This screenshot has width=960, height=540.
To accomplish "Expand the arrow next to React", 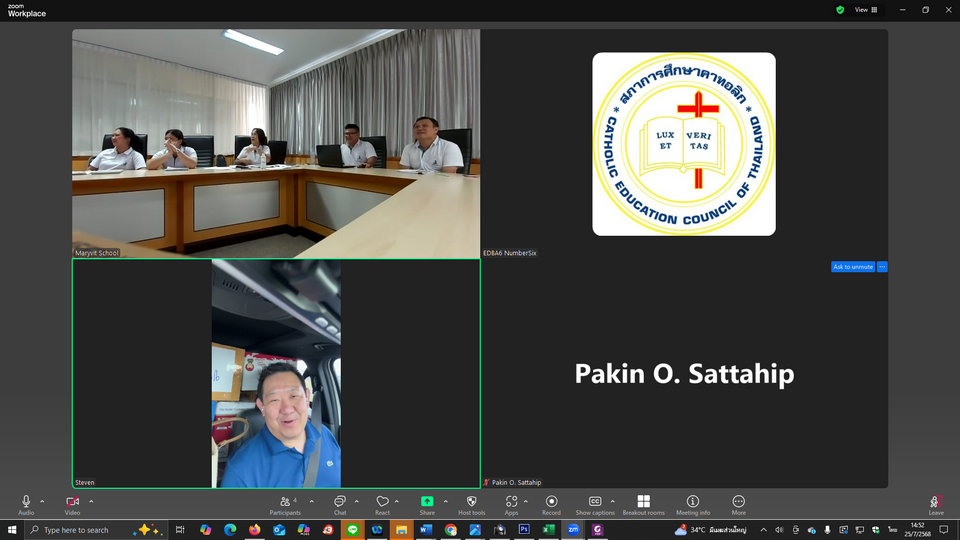I will point(397,501).
